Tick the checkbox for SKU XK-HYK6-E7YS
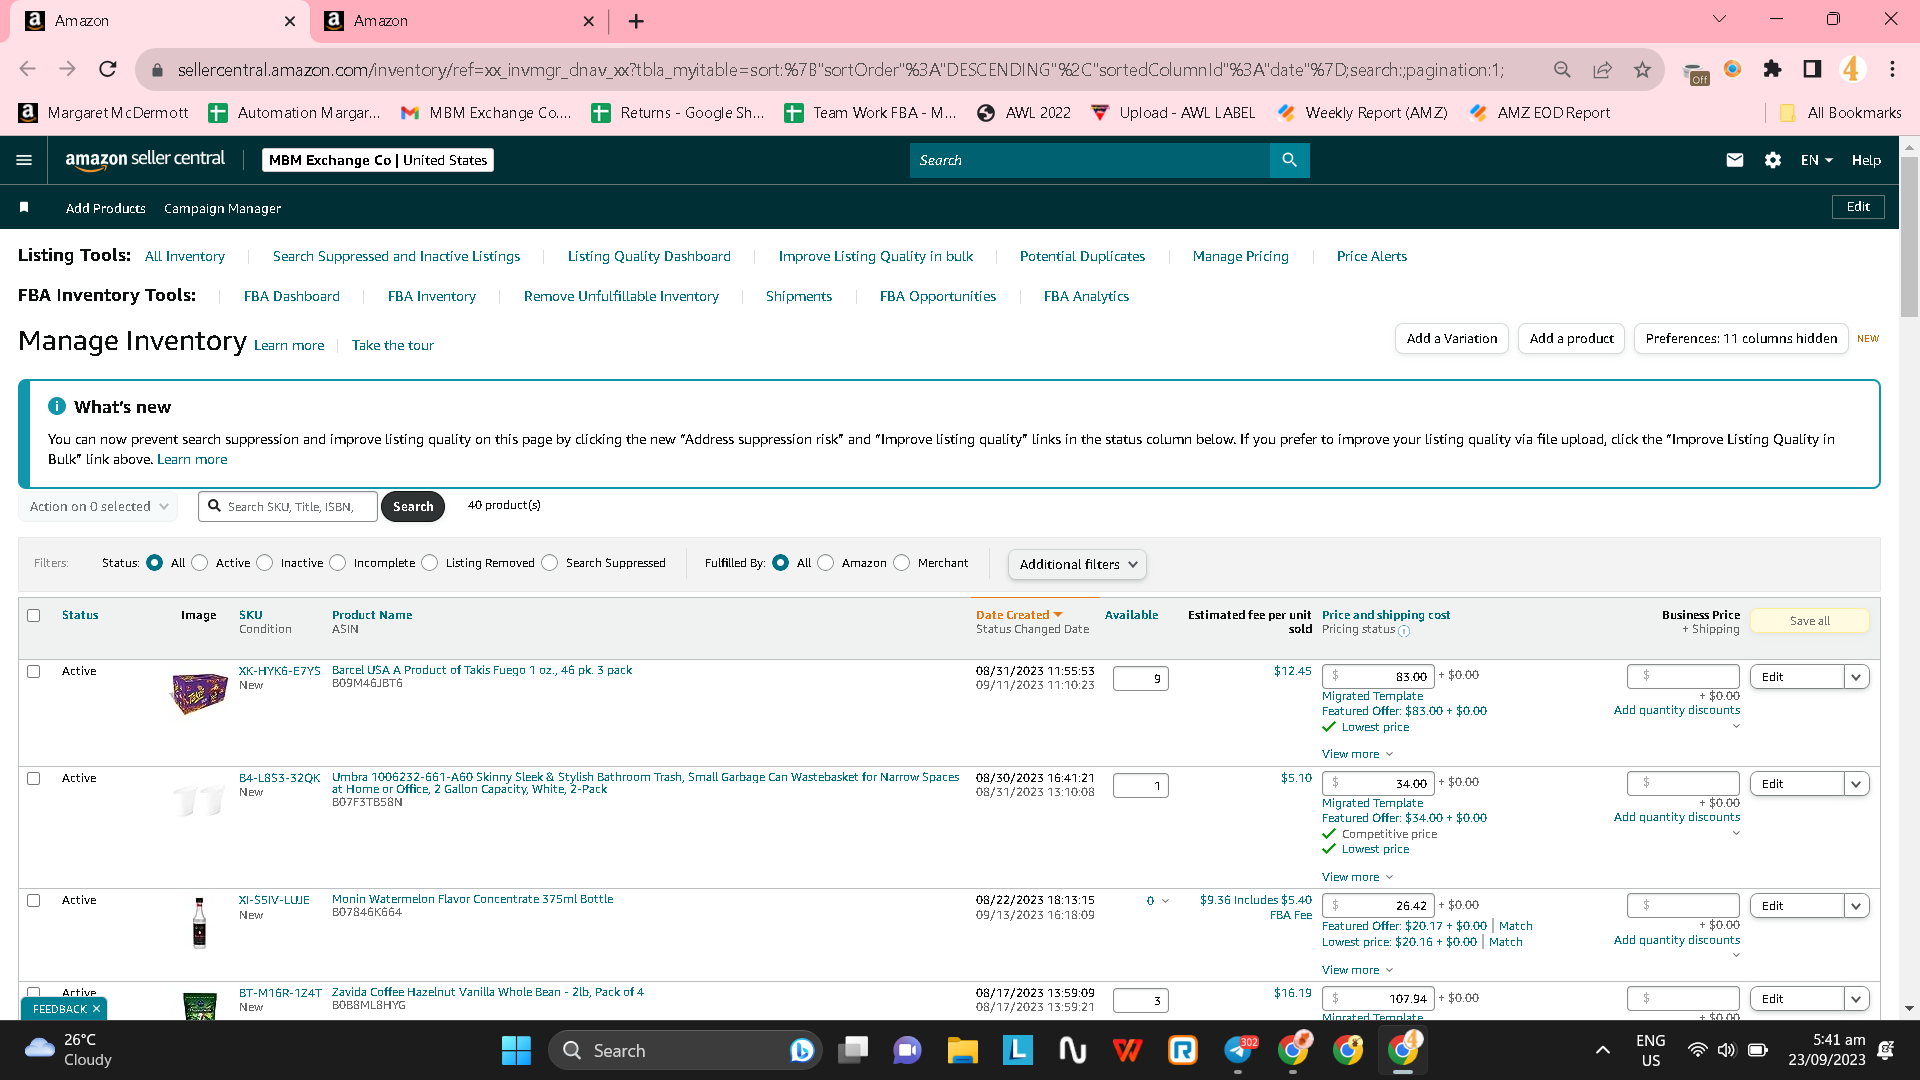The height and width of the screenshot is (1080, 1920). coord(34,671)
